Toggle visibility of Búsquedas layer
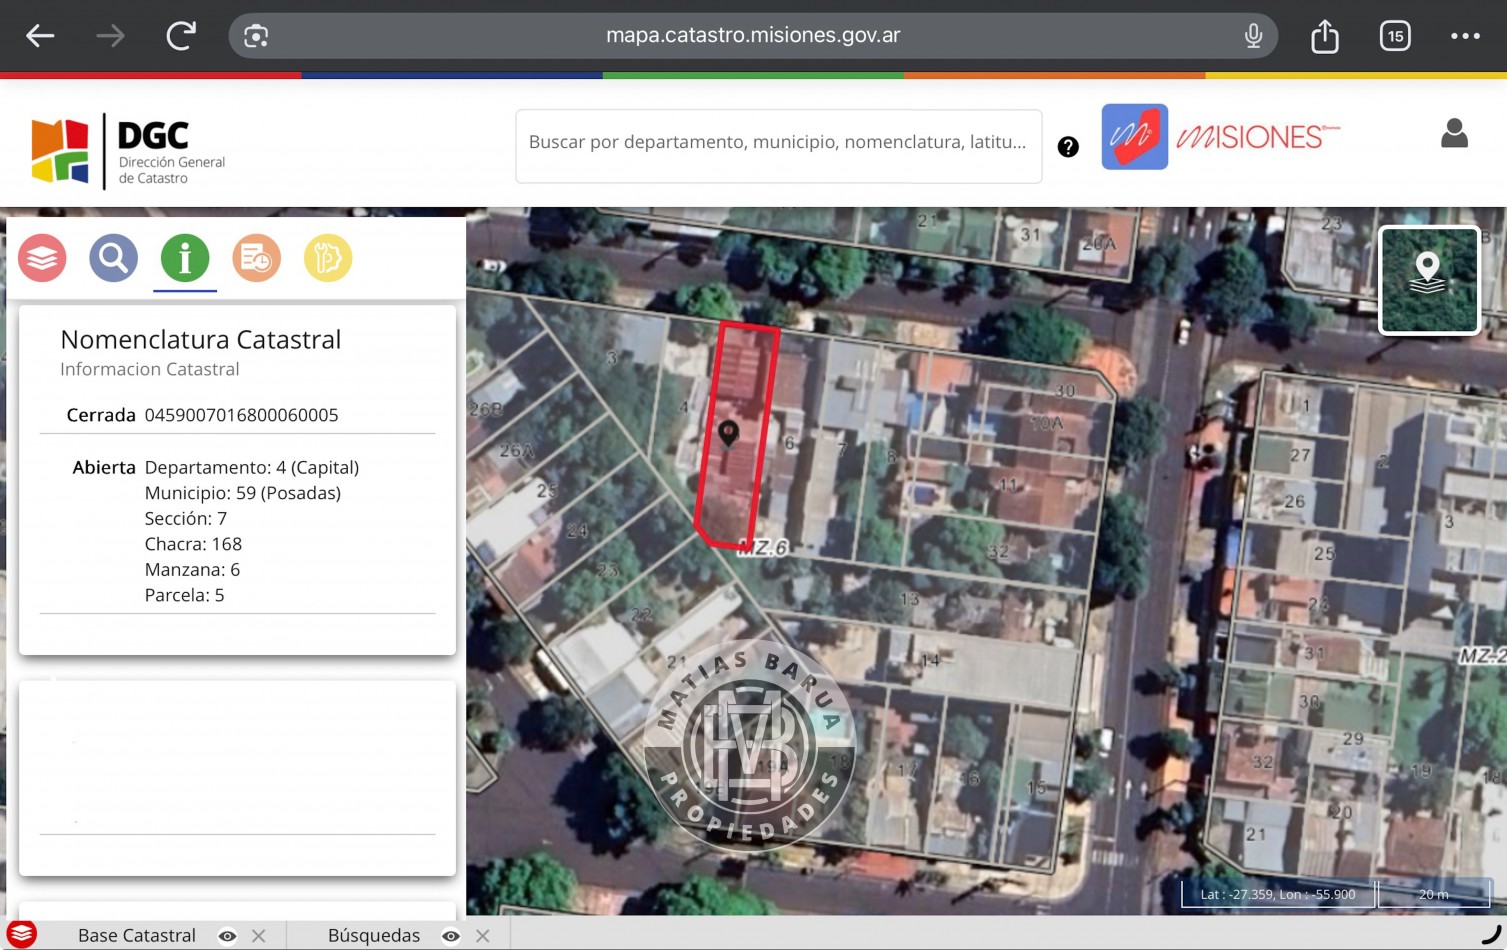1507x950 pixels. (x=451, y=936)
